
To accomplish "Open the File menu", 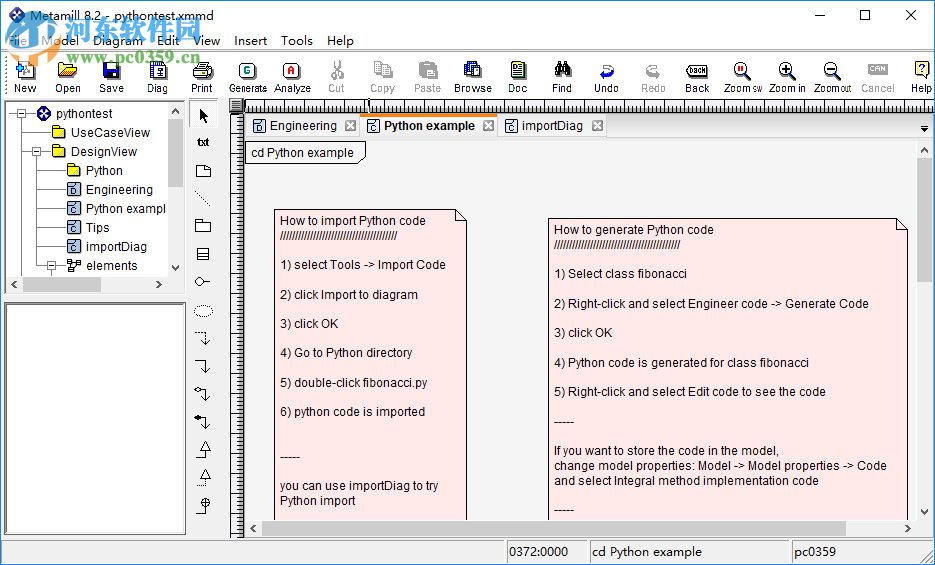I will click(x=18, y=41).
